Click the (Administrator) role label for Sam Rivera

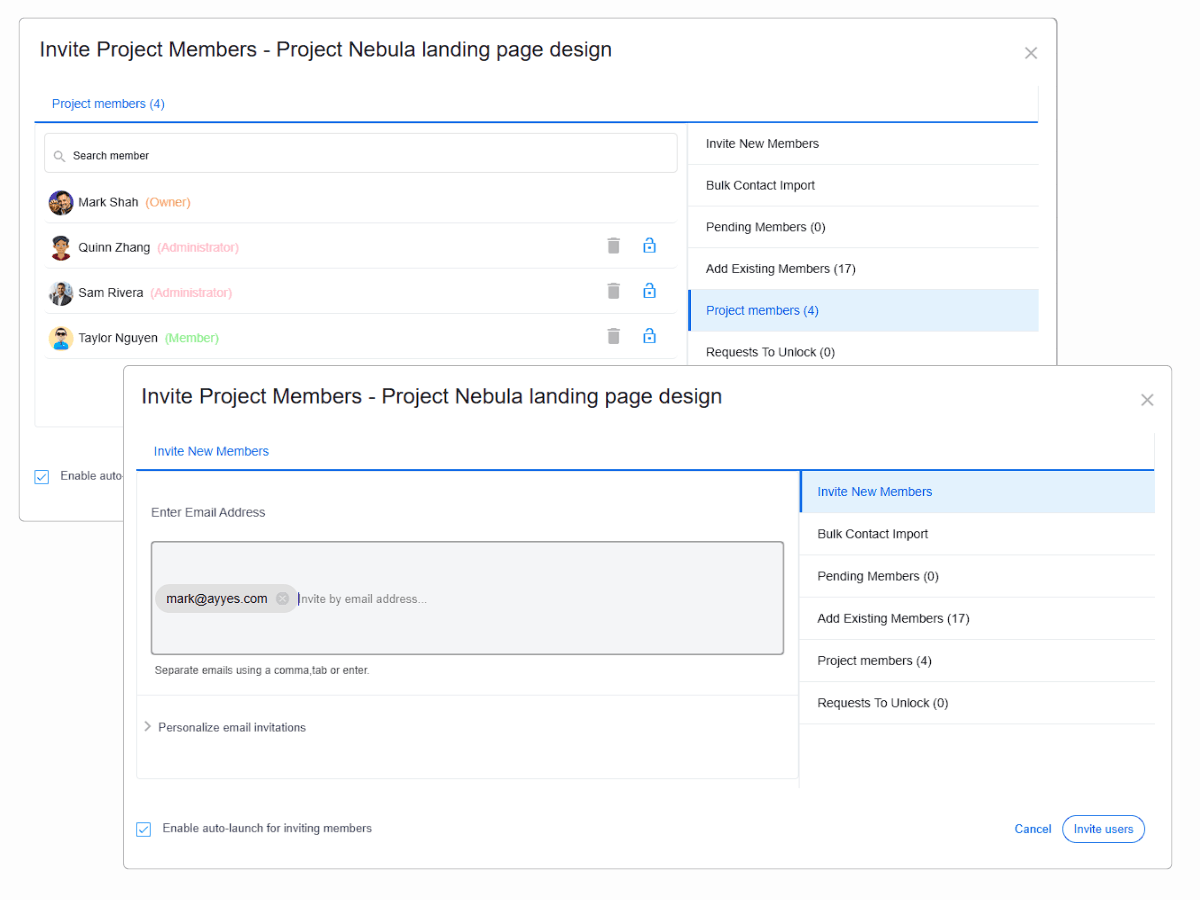pyautogui.click(x=191, y=293)
